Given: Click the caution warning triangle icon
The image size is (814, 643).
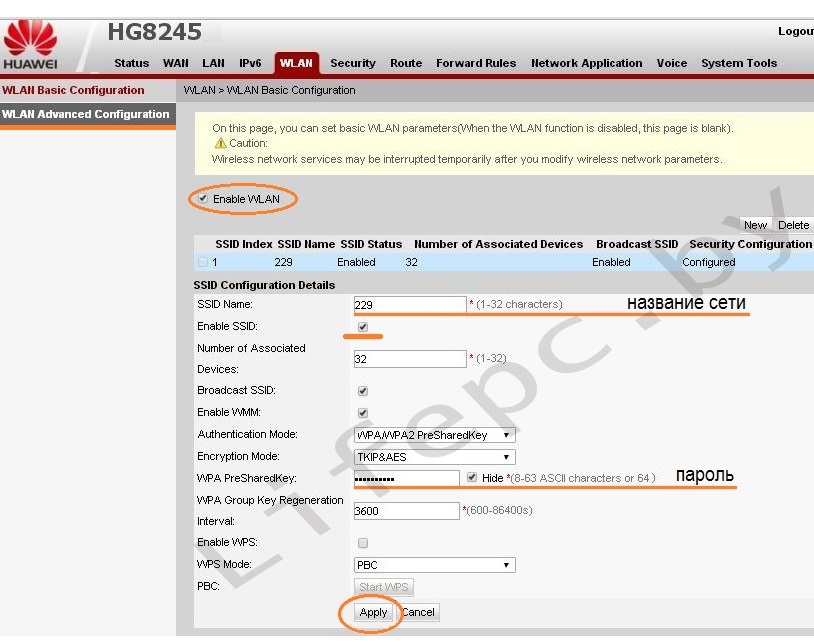Looking at the screenshot, I should 220,143.
